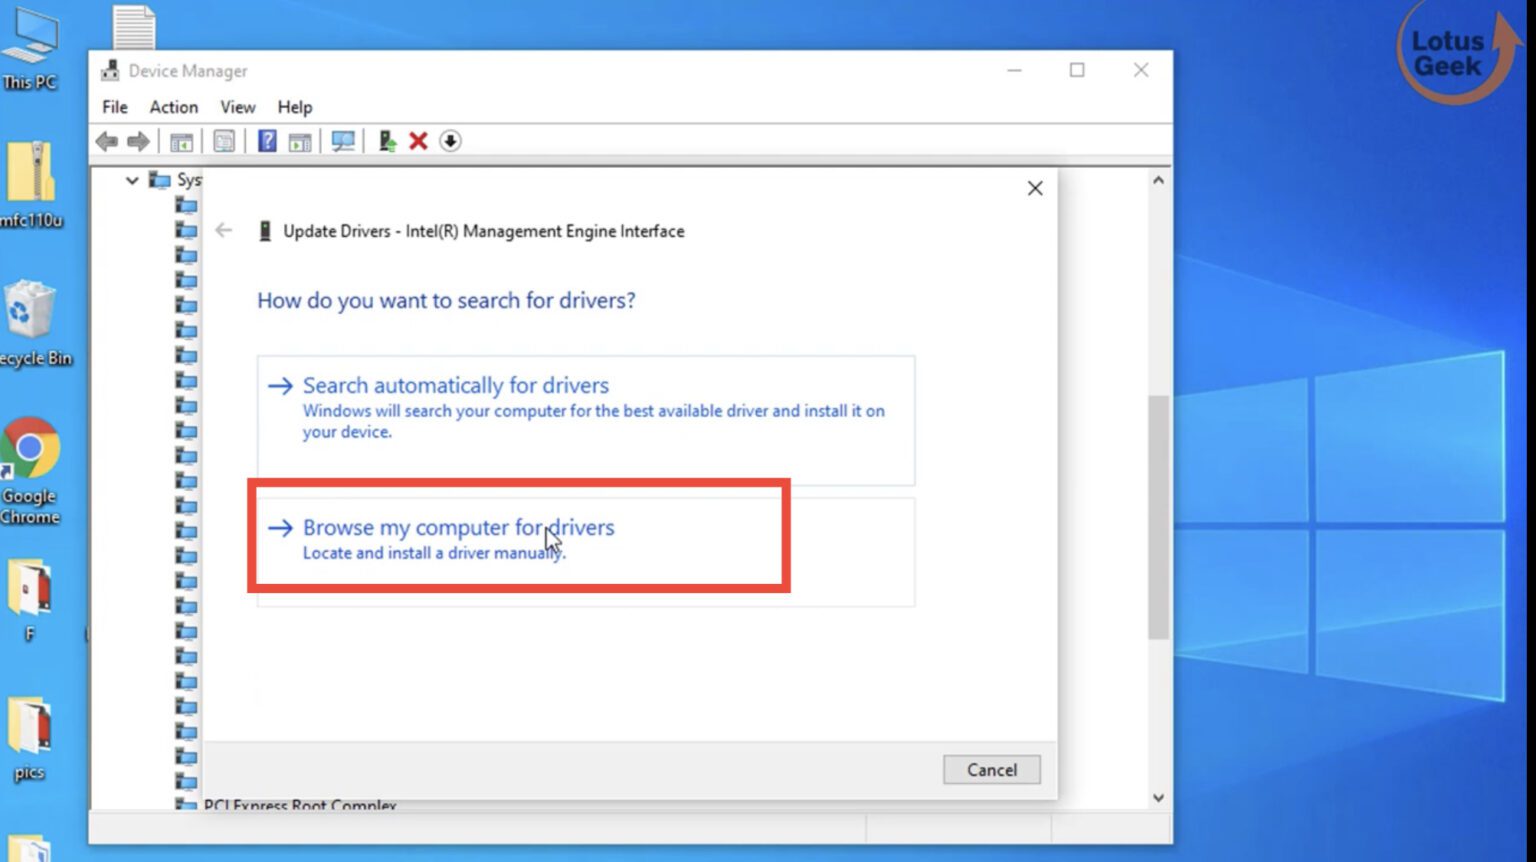Image resolution: width=1536 pixels, height=862 pixels.
Task: Click the Help question mark toolbar icon
Action: pos(266,141)
